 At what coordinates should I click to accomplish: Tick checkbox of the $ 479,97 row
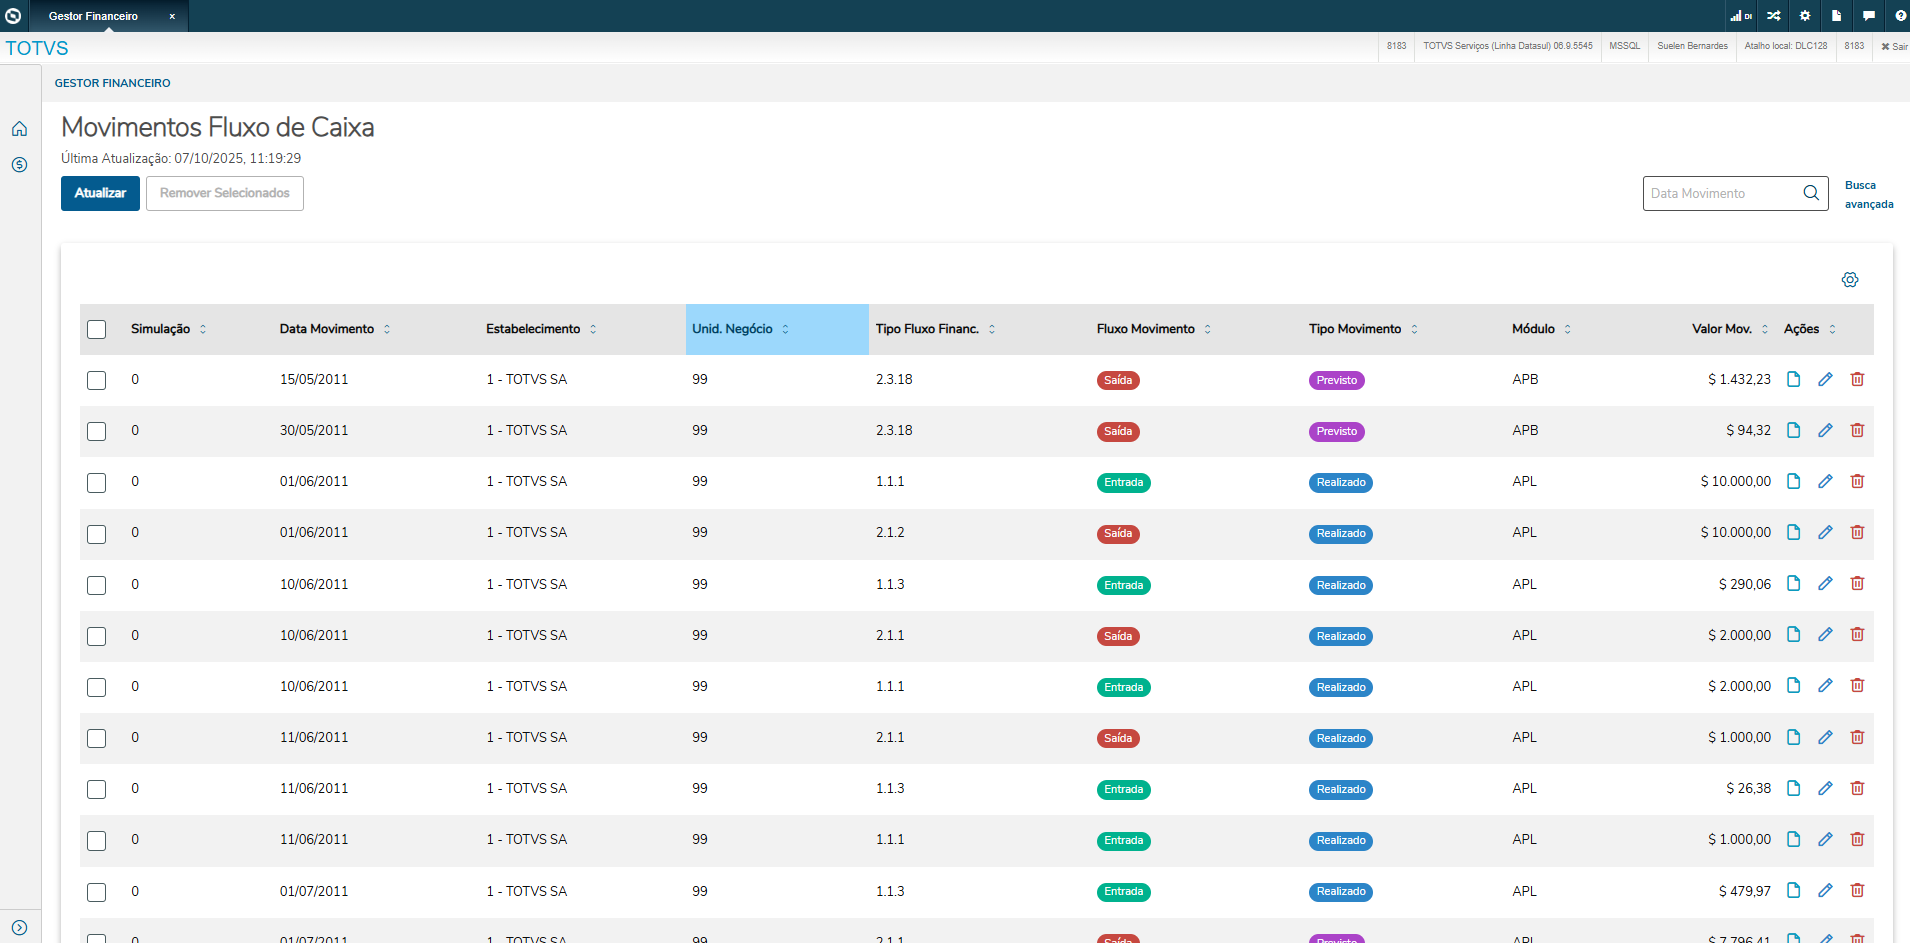point(96,892)
